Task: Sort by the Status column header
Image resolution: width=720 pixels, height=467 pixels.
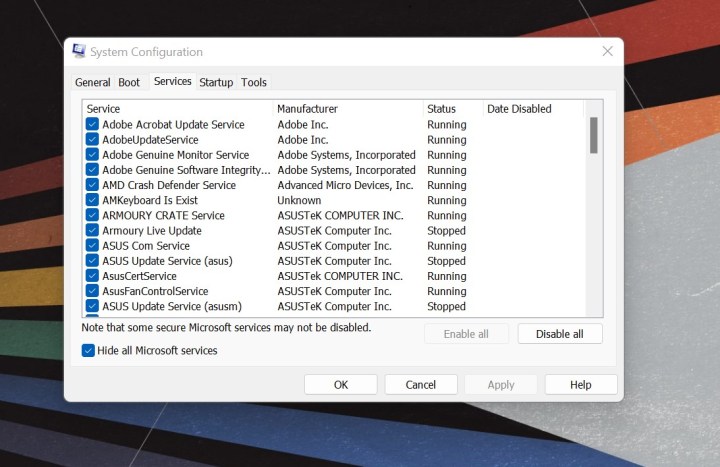Action: [x=453, y=109]
